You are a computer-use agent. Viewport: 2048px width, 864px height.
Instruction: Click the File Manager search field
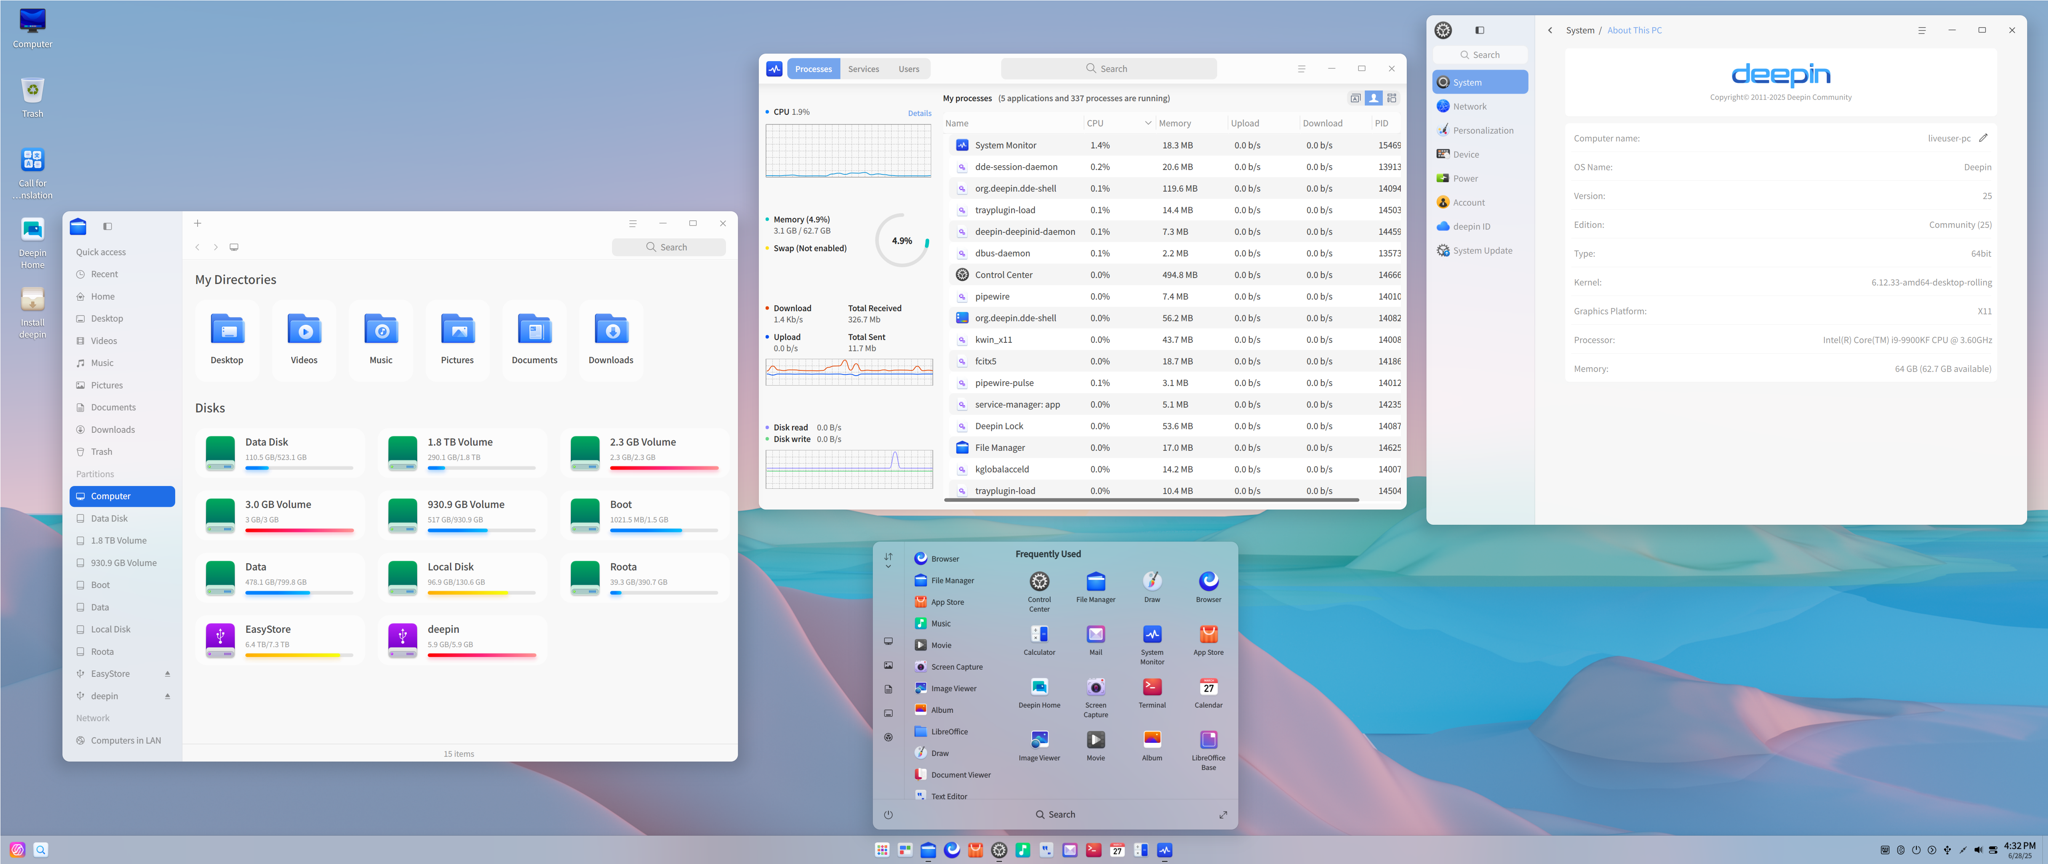[x=668, y=247]
